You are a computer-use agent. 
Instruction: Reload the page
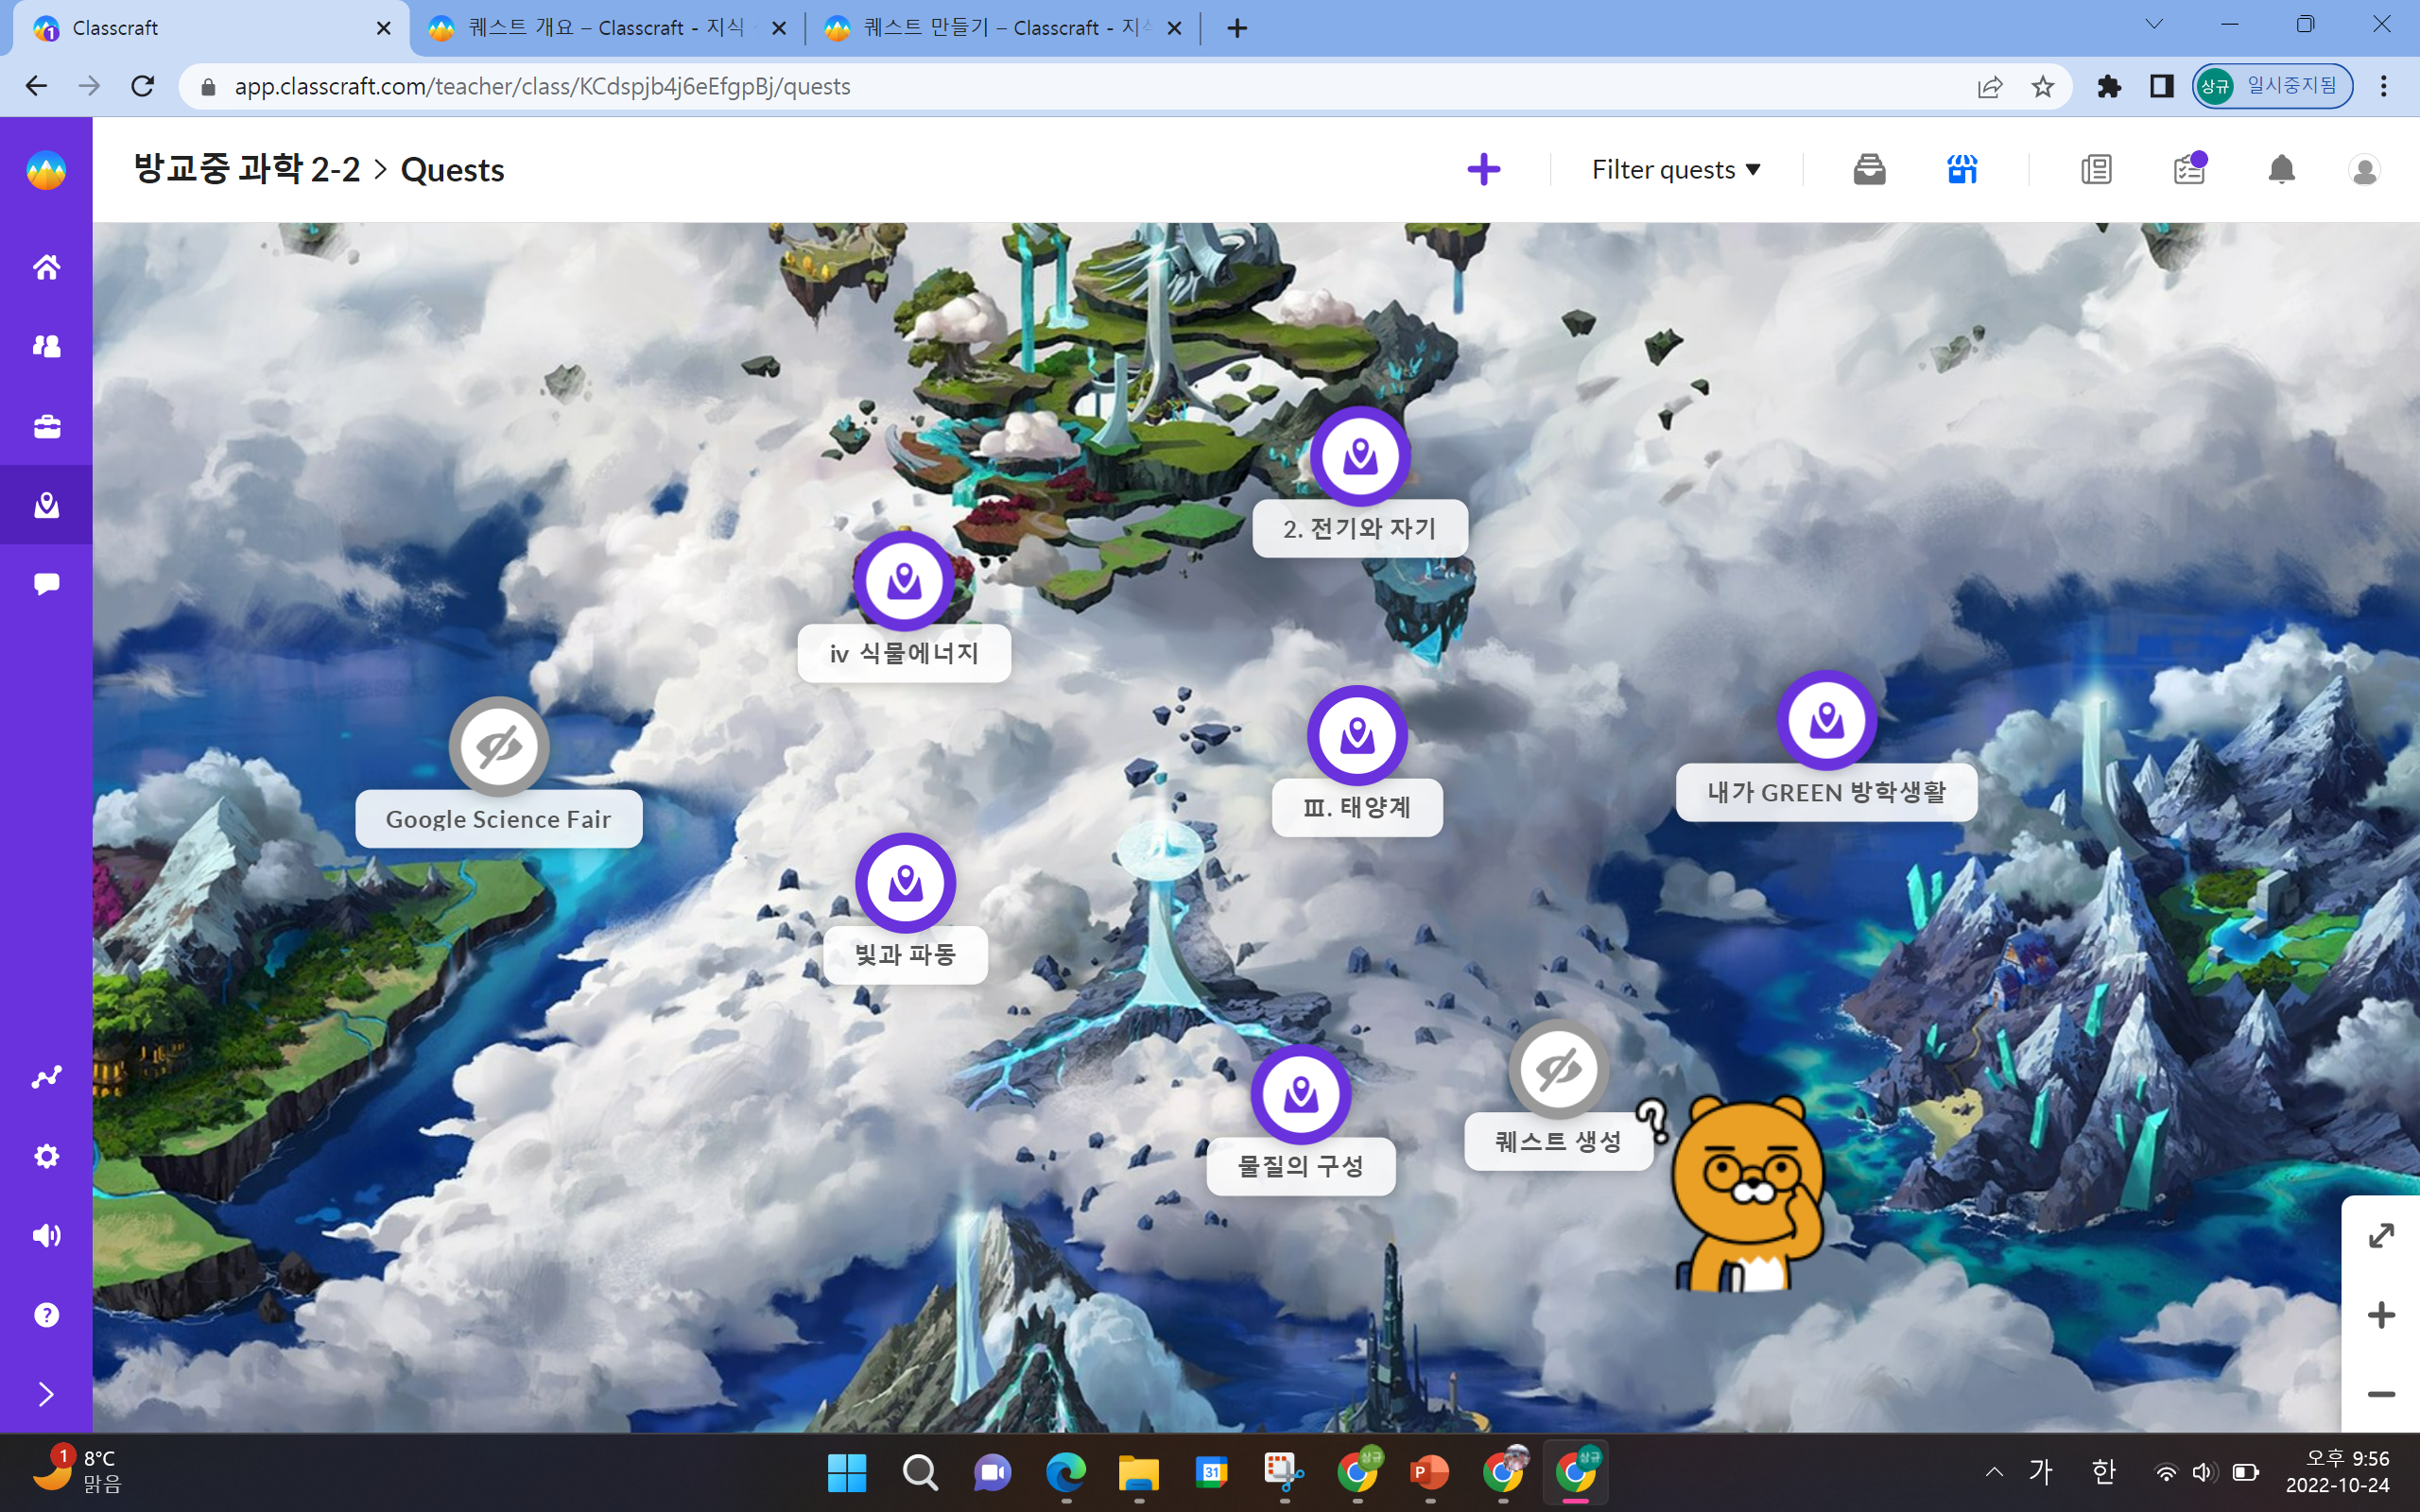click(142, 86)
